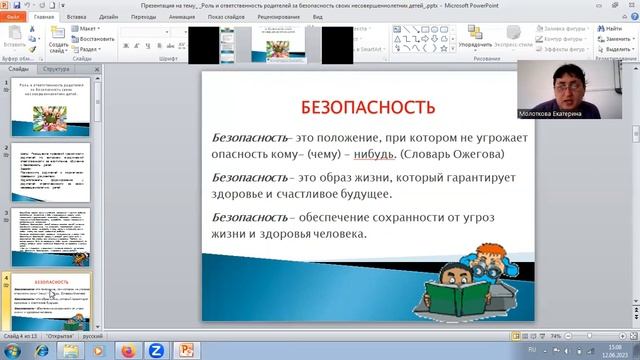The height and width of the screenshot is (360, 640).
Task: Move the zoom slider handle in the status bar
Action: [x=589, y=336]
